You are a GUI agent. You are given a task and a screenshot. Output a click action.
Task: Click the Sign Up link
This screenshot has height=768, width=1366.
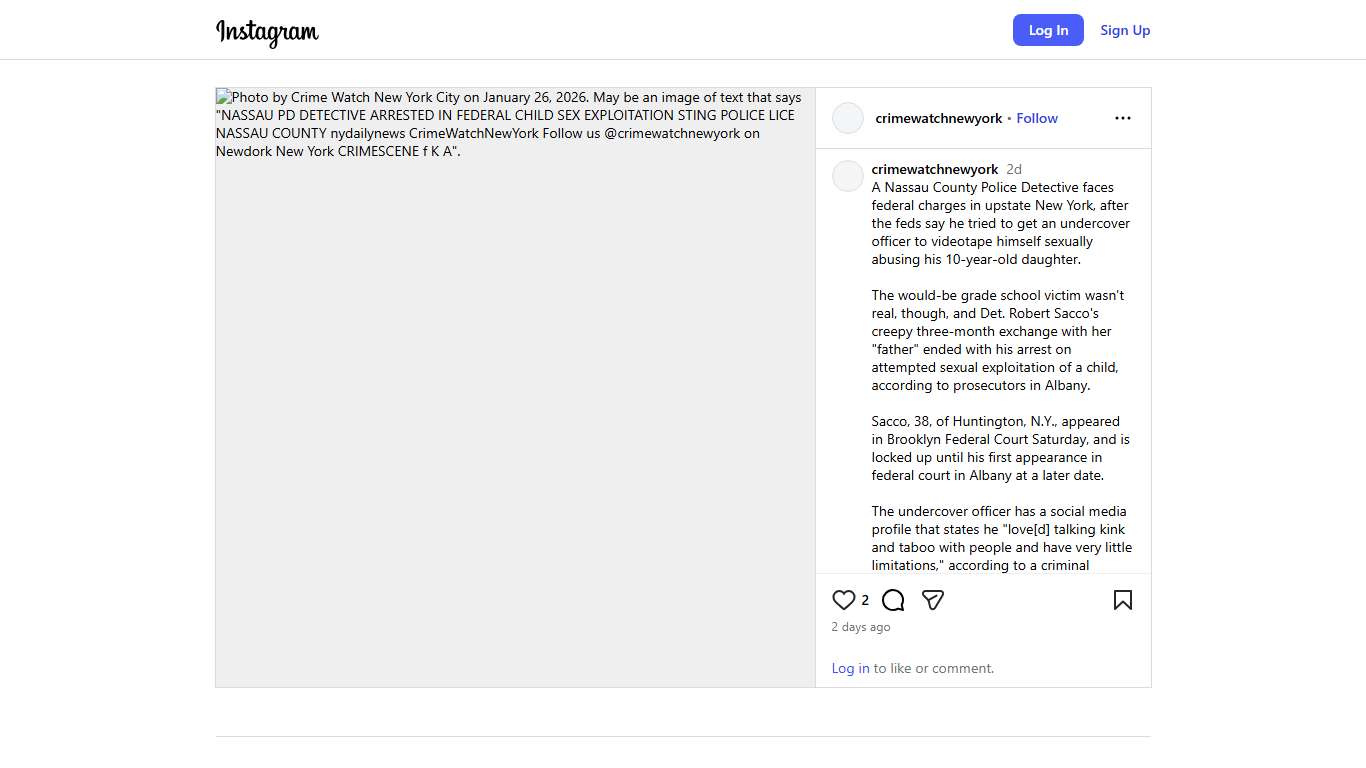(x=1125, y=30)
